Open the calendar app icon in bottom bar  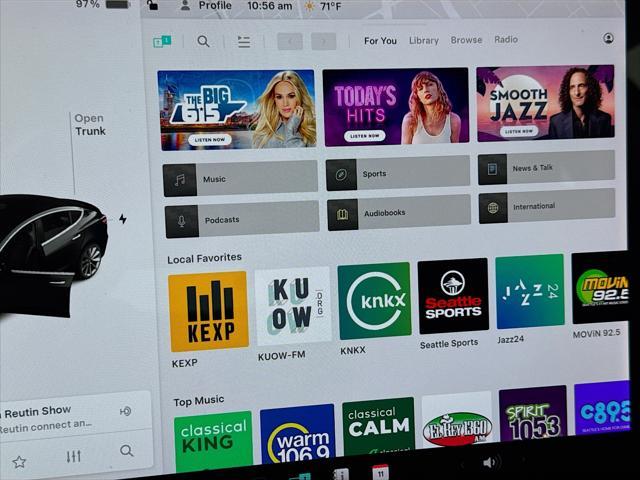click(x=380, y=473)
